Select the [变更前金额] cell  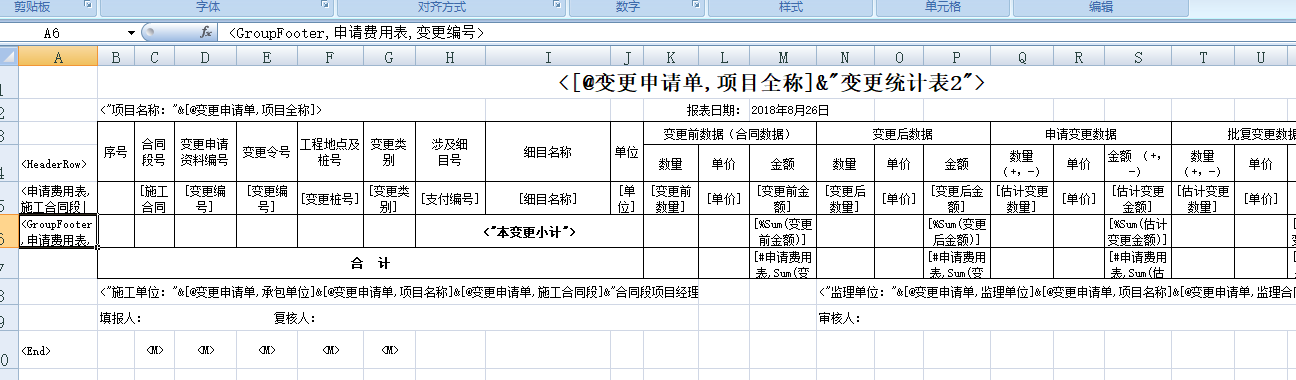(782, 198)
